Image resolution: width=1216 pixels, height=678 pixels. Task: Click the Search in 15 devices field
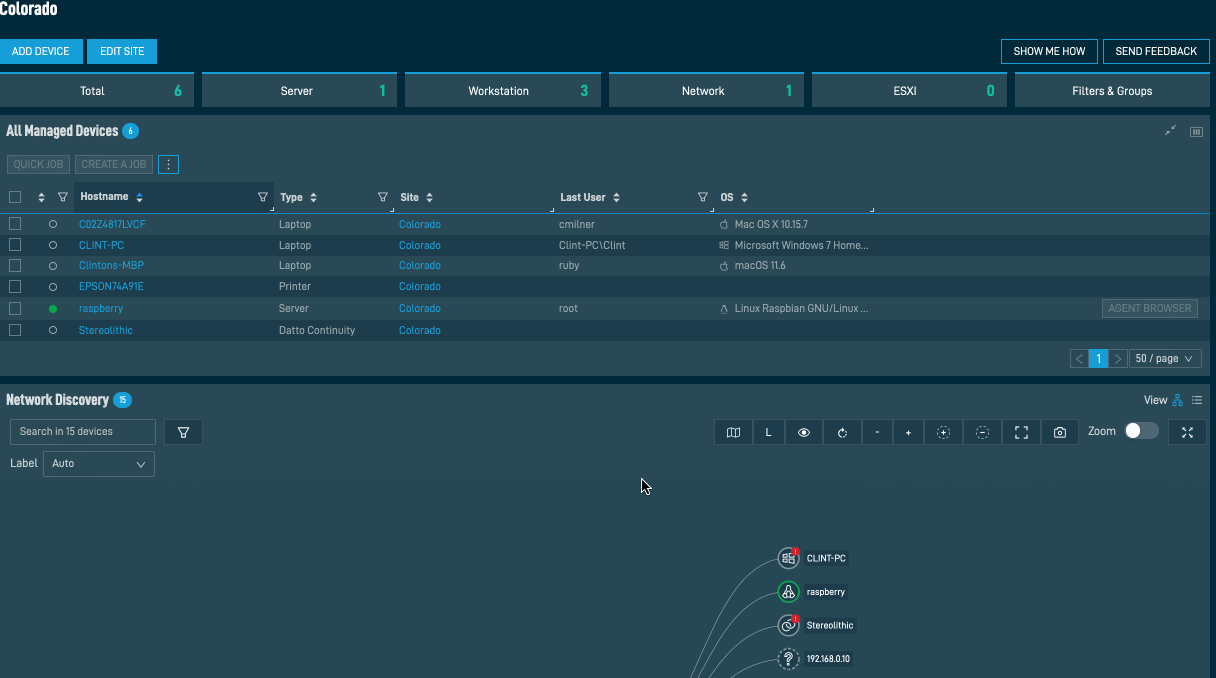83,432
